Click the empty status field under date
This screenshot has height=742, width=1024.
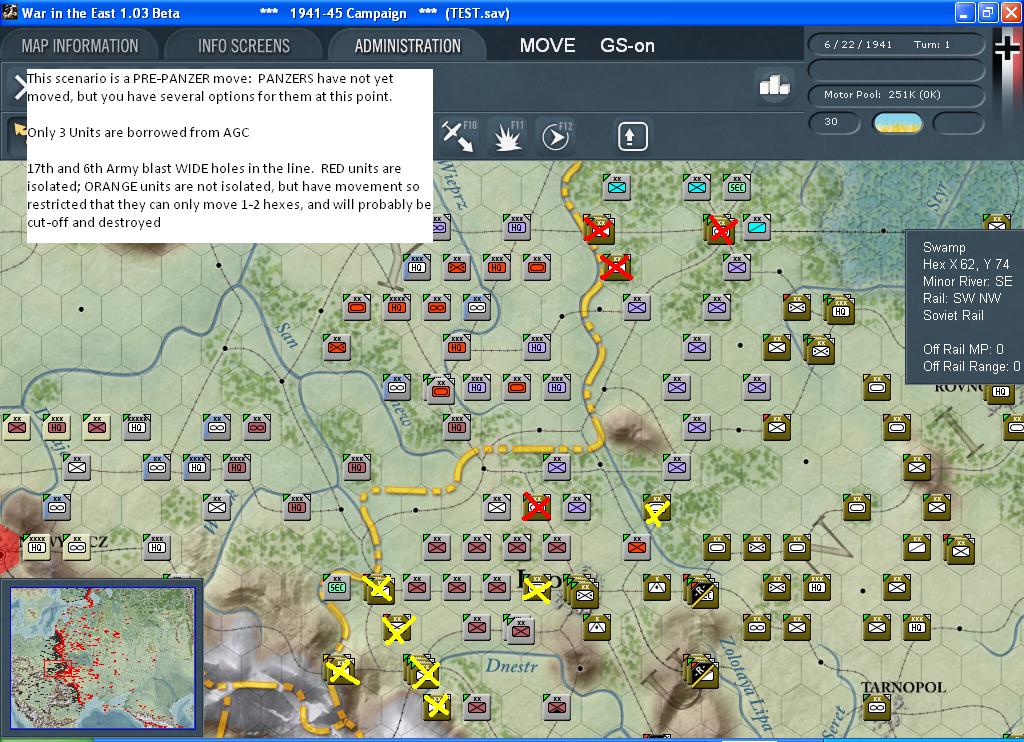click(896, 70)
